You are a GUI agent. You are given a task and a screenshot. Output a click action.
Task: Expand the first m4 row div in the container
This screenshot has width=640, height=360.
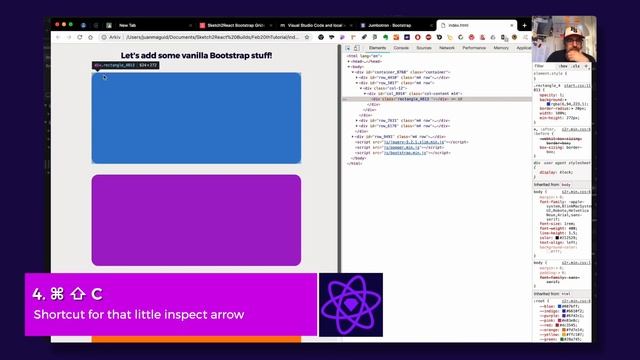[x=357, y=78]
